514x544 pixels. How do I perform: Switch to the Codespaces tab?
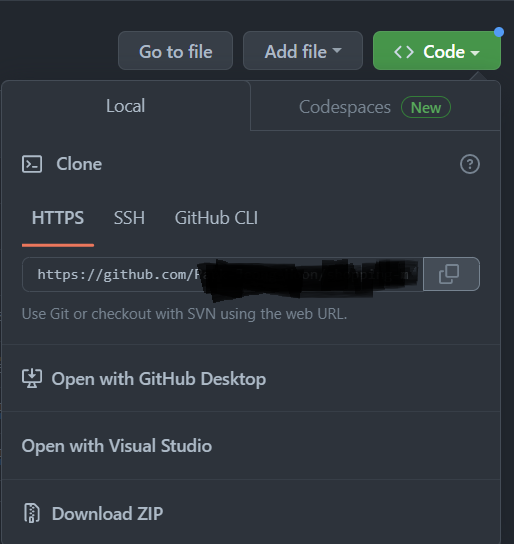(x=375, y=106)
